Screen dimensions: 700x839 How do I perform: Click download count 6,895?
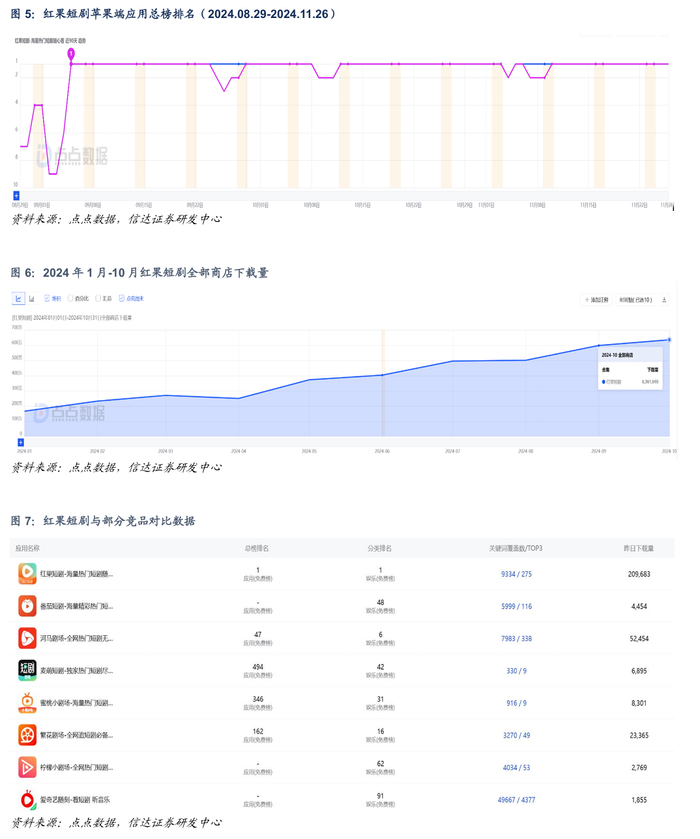pos(639,670)
